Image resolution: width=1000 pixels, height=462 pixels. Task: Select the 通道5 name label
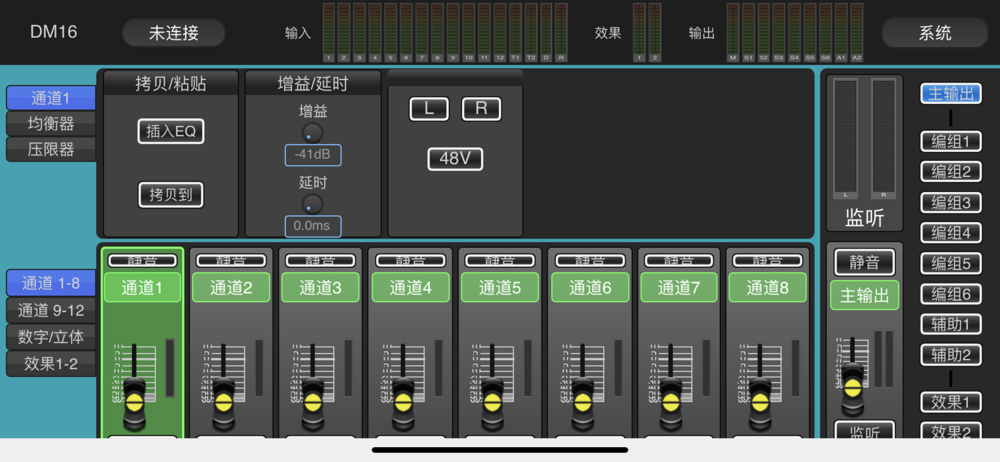pos(500,288)
